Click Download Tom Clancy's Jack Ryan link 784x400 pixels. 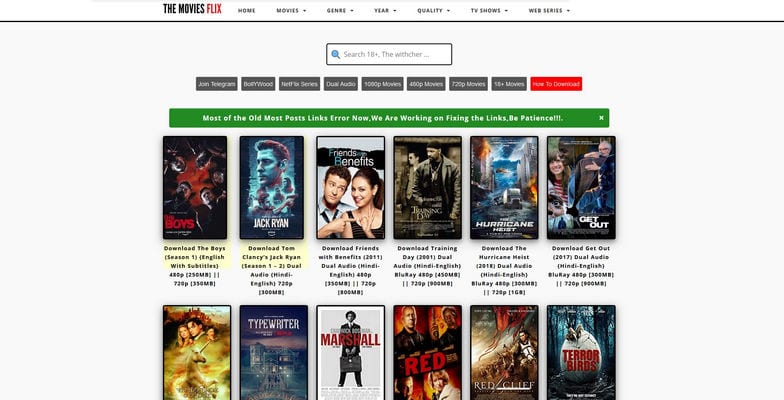pyautogui.click(x=272, y=270)
